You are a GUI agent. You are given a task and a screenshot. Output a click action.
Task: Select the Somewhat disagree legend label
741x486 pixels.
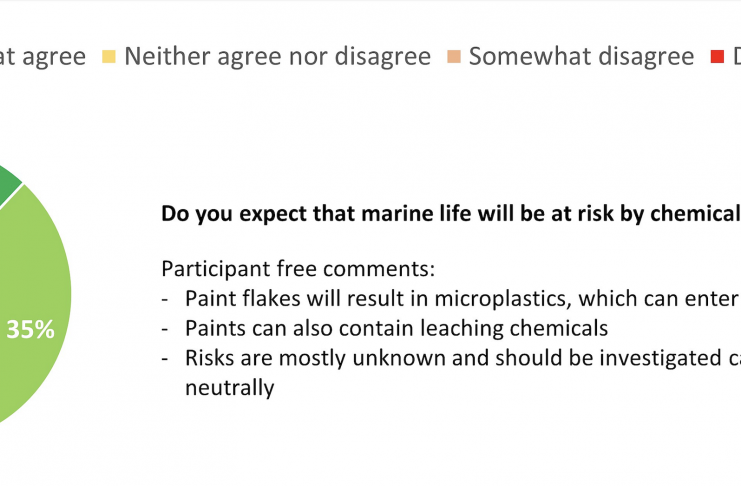coord(581,56)
